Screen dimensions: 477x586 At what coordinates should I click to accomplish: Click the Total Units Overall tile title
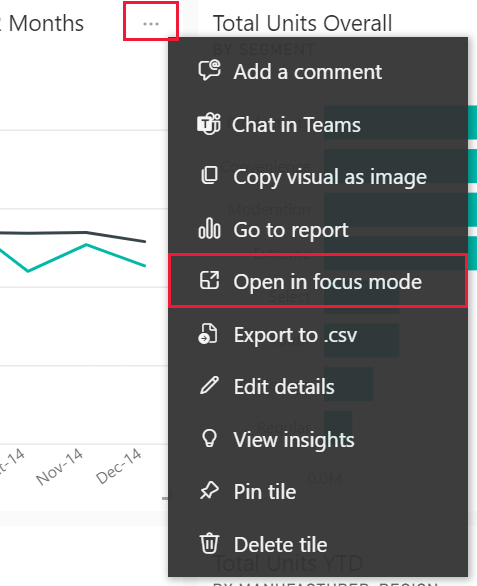pos(302,23)
